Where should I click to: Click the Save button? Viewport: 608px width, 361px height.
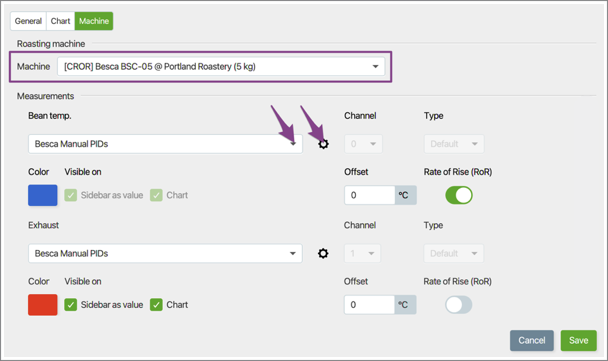coord(579,340)
